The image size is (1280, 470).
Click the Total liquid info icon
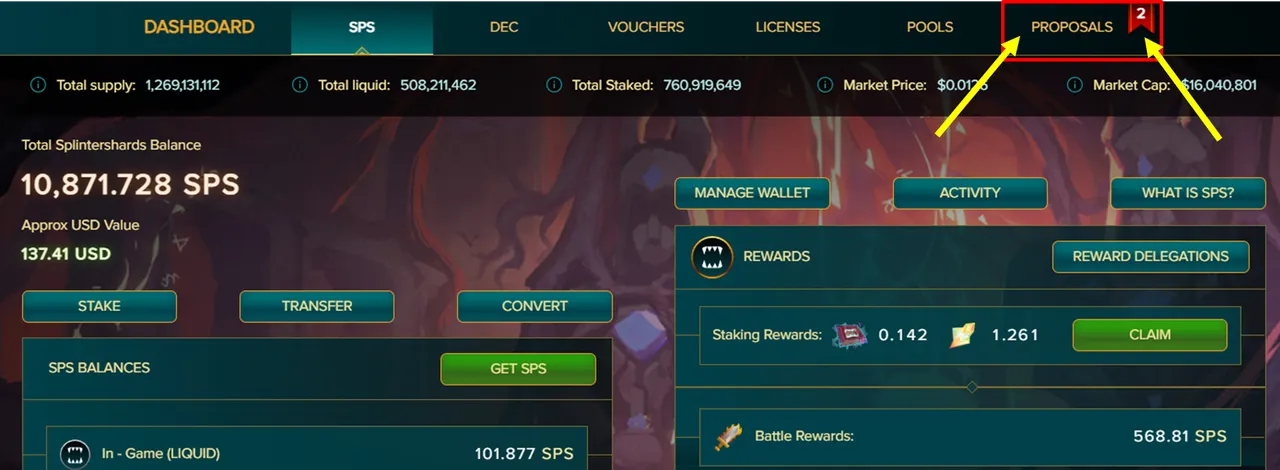(300, 85)
